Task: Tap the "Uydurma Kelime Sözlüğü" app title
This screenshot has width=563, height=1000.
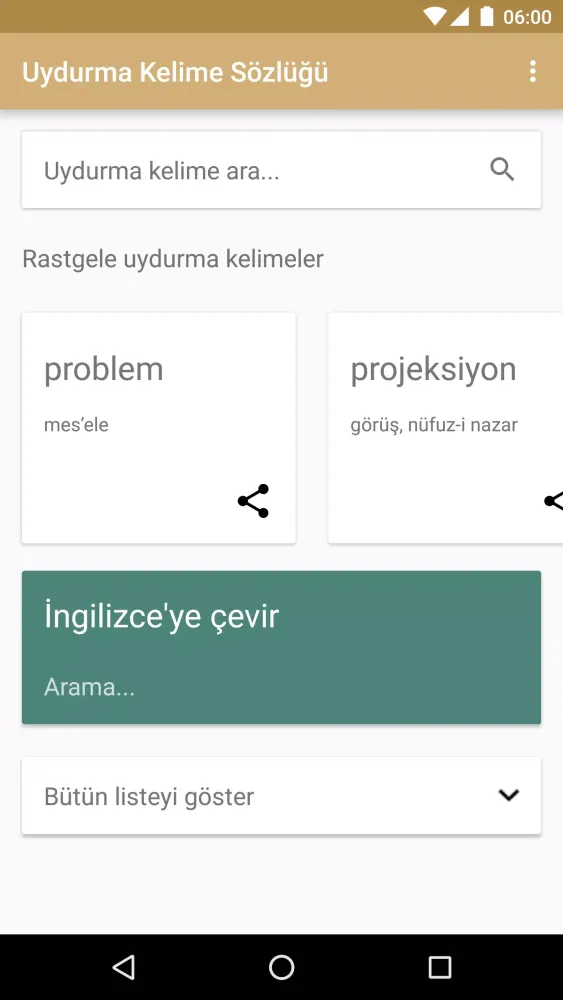Action: click(x=175, y=72)
